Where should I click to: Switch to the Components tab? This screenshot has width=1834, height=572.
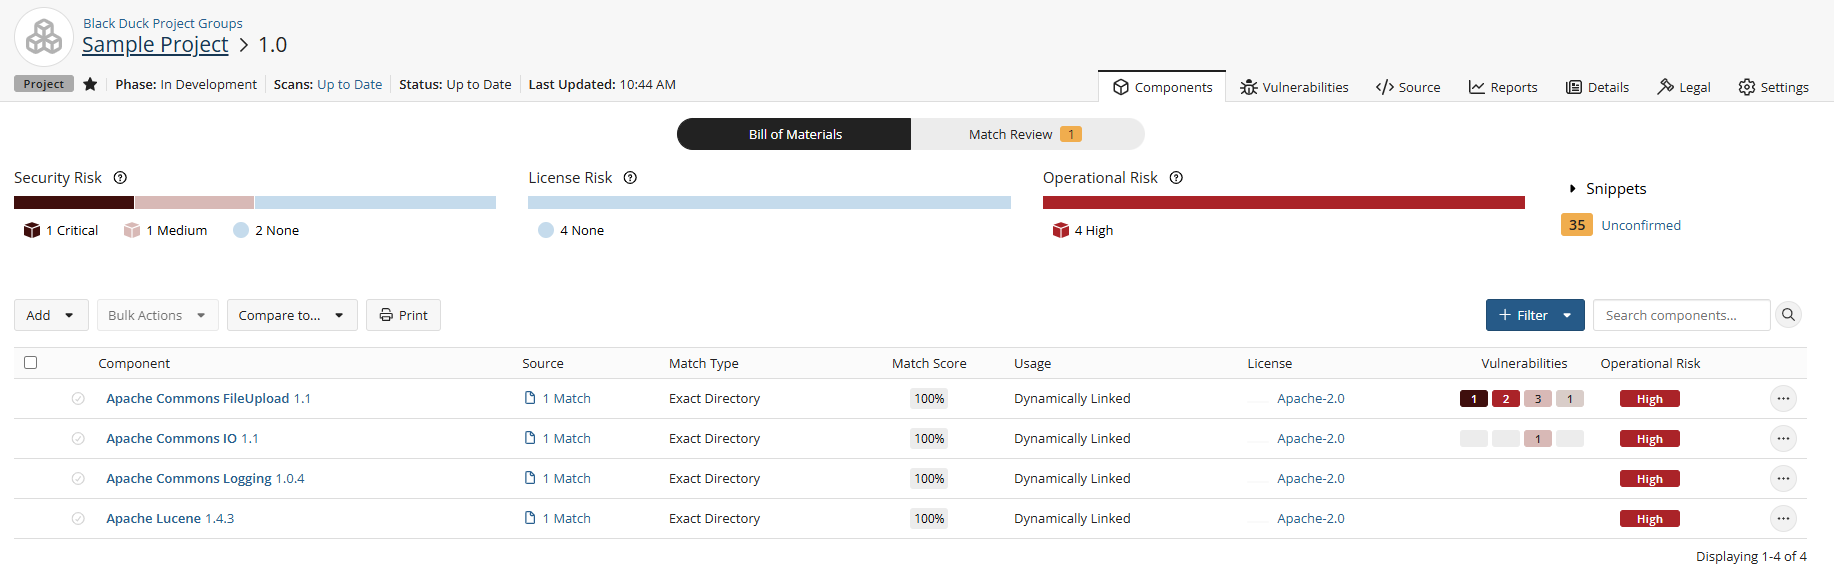(1162, 87)
